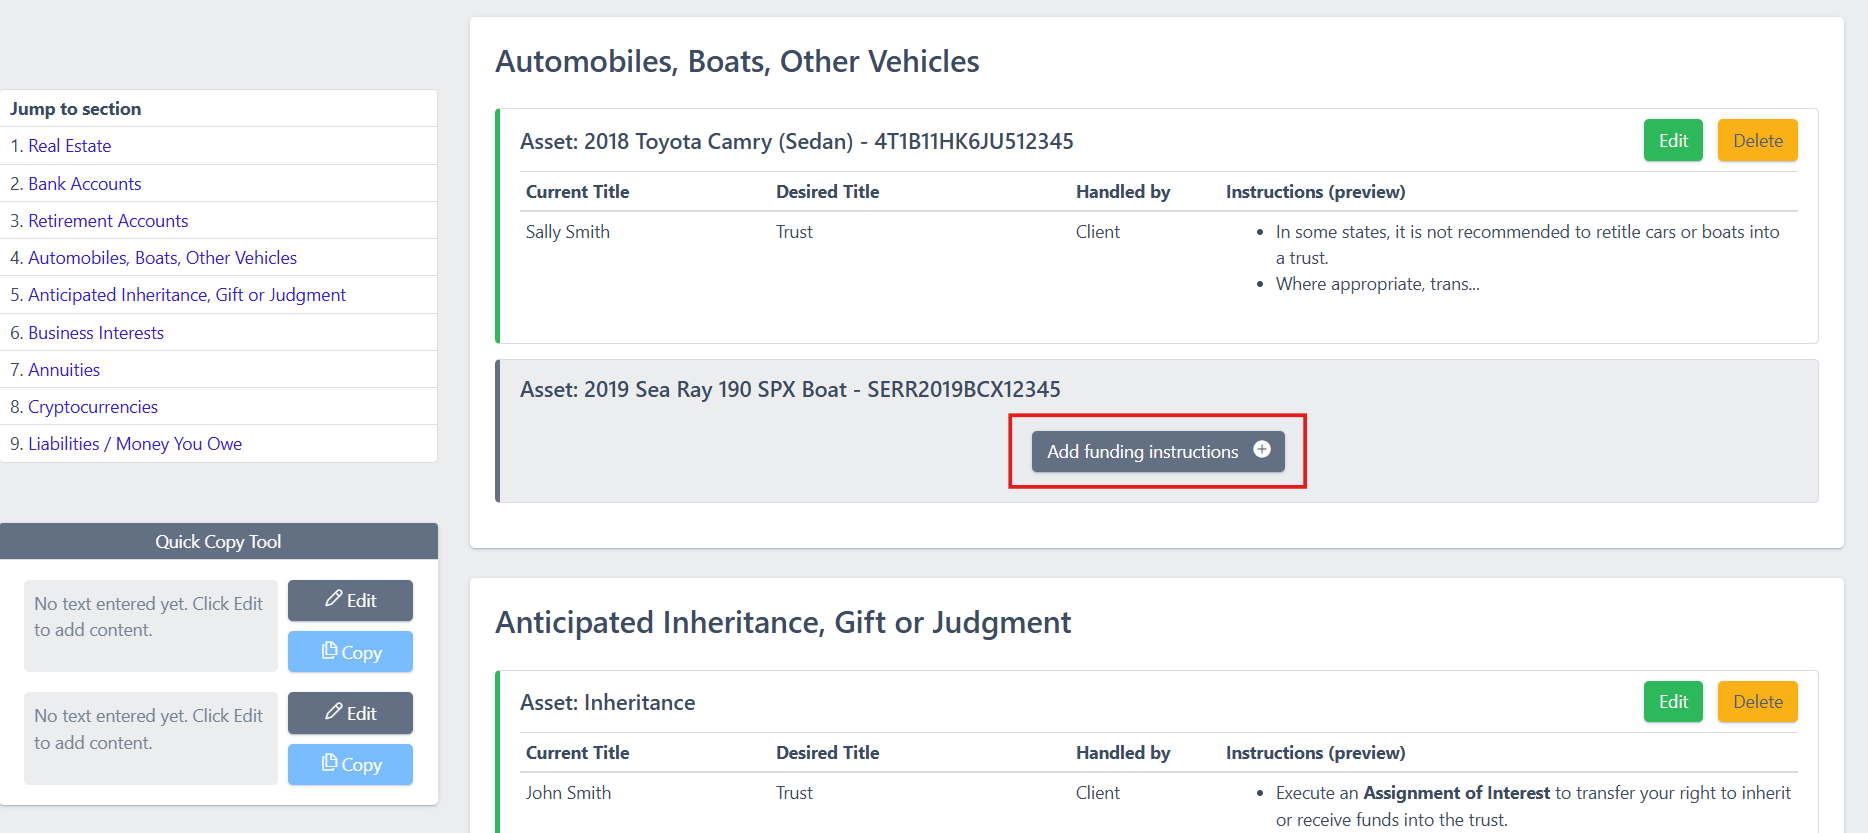Click first Edit button in Quick Copy Tool
This screenshot has height=833, width=1868.
(x=350, y=600)
